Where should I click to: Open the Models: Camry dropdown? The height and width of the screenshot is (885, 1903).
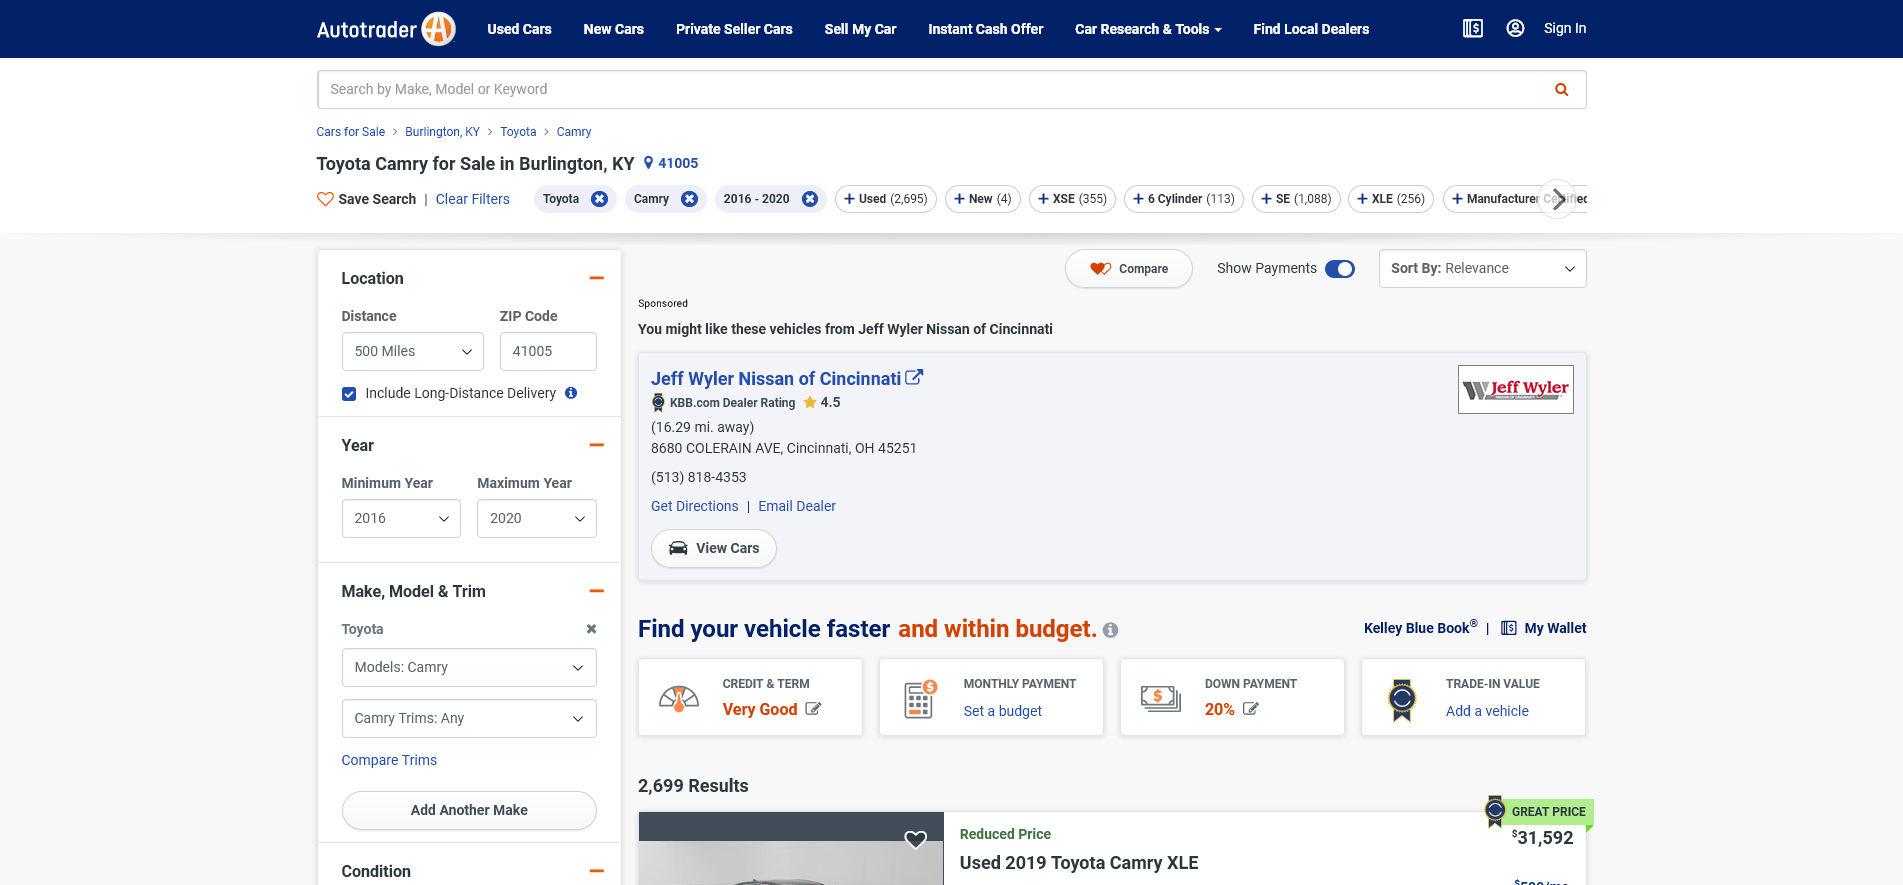469,668
